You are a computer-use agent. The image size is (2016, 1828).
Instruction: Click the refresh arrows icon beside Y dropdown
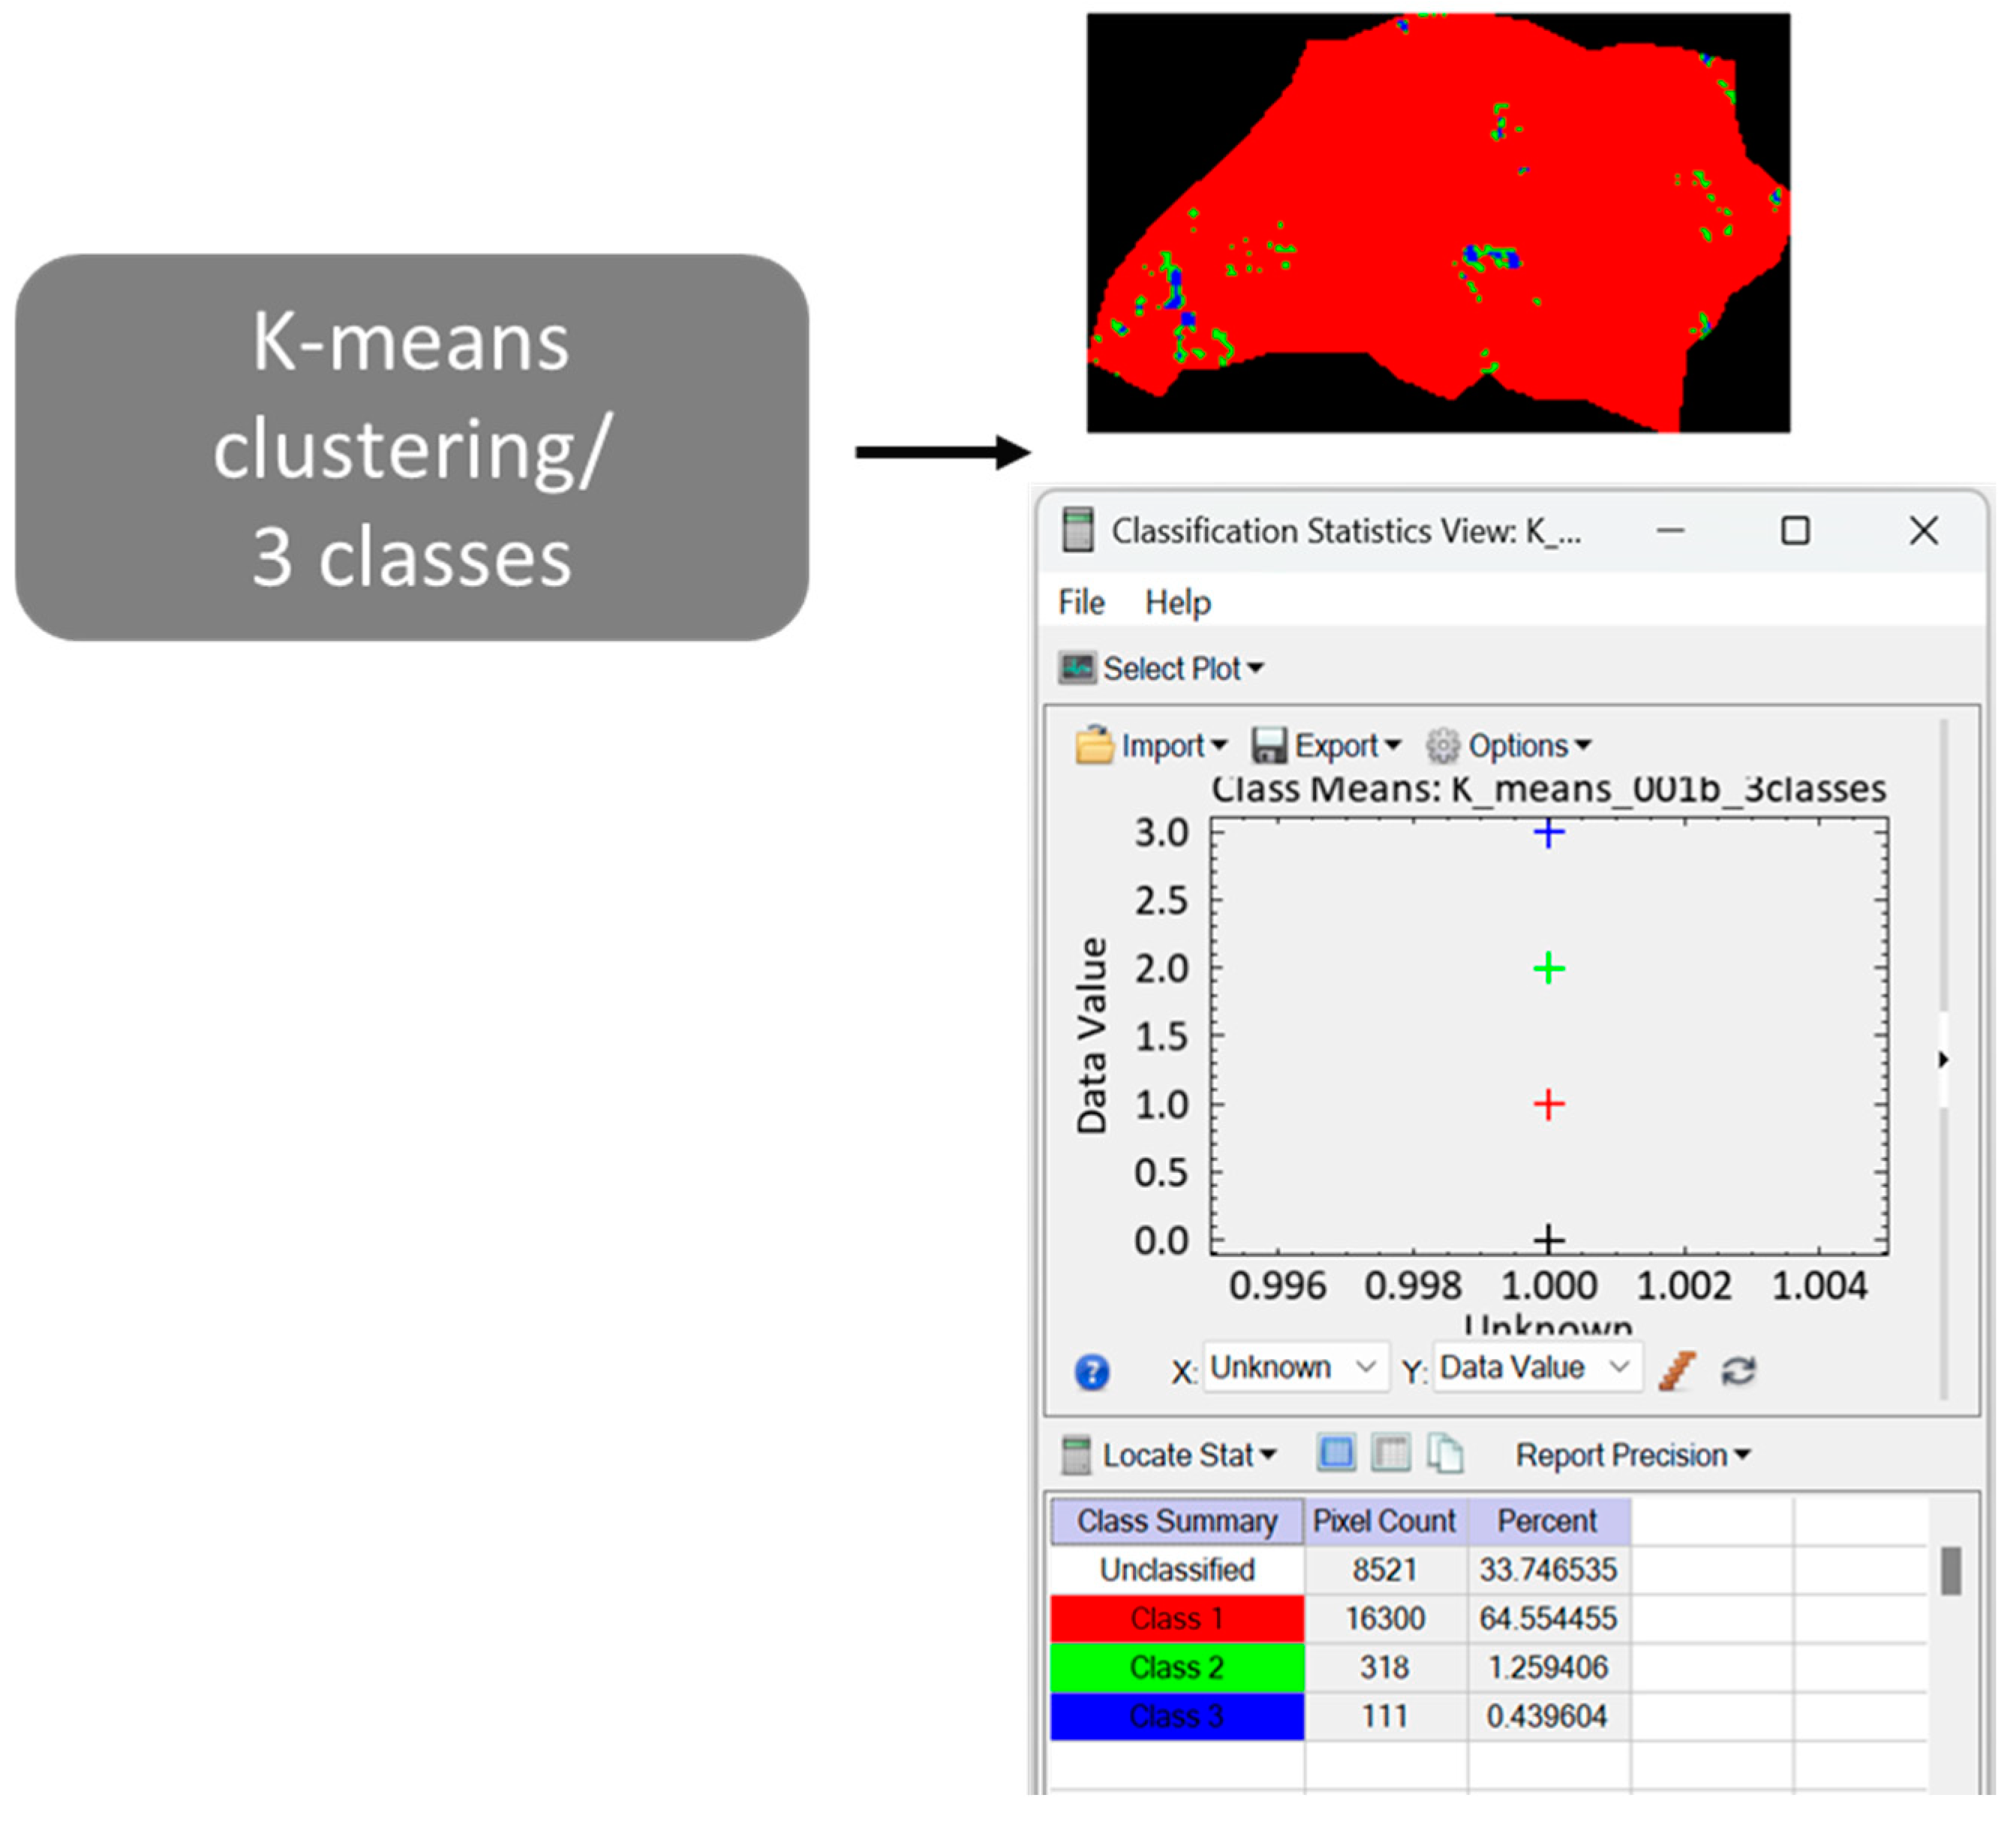tap(1738, 1370)
